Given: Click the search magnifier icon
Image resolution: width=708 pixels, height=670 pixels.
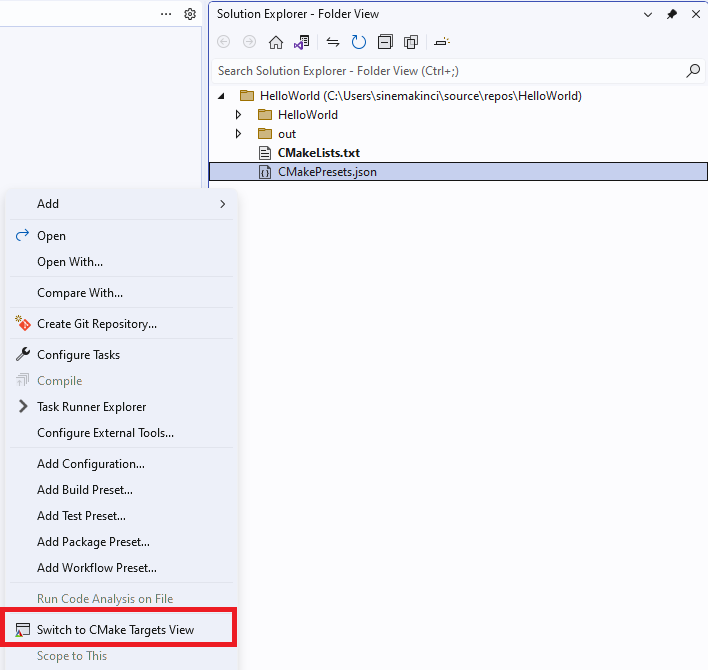Looking at the screenshot, I should coord(693,71).
